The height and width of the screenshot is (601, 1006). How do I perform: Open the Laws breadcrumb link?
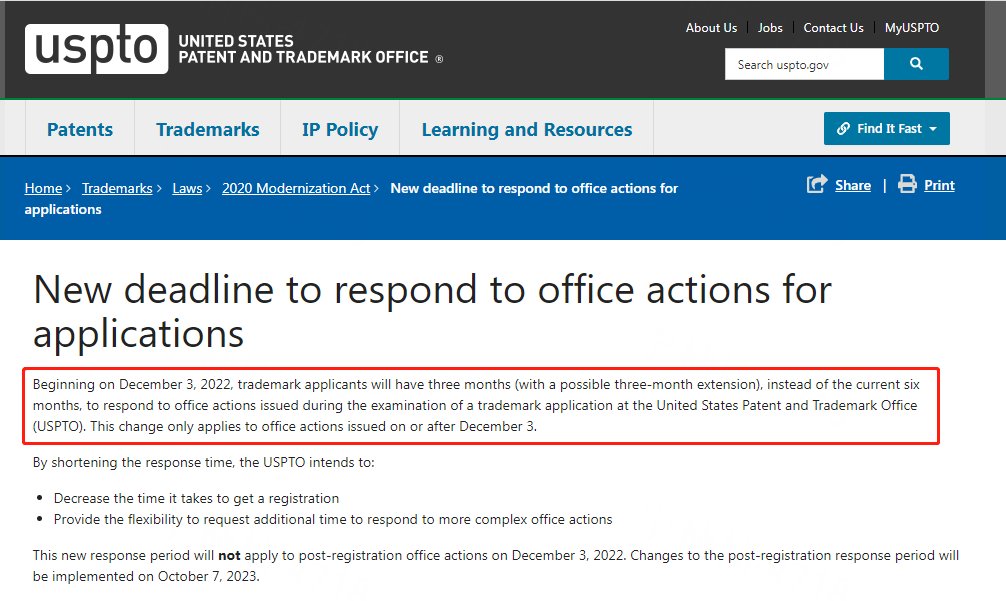click(187, 189)
